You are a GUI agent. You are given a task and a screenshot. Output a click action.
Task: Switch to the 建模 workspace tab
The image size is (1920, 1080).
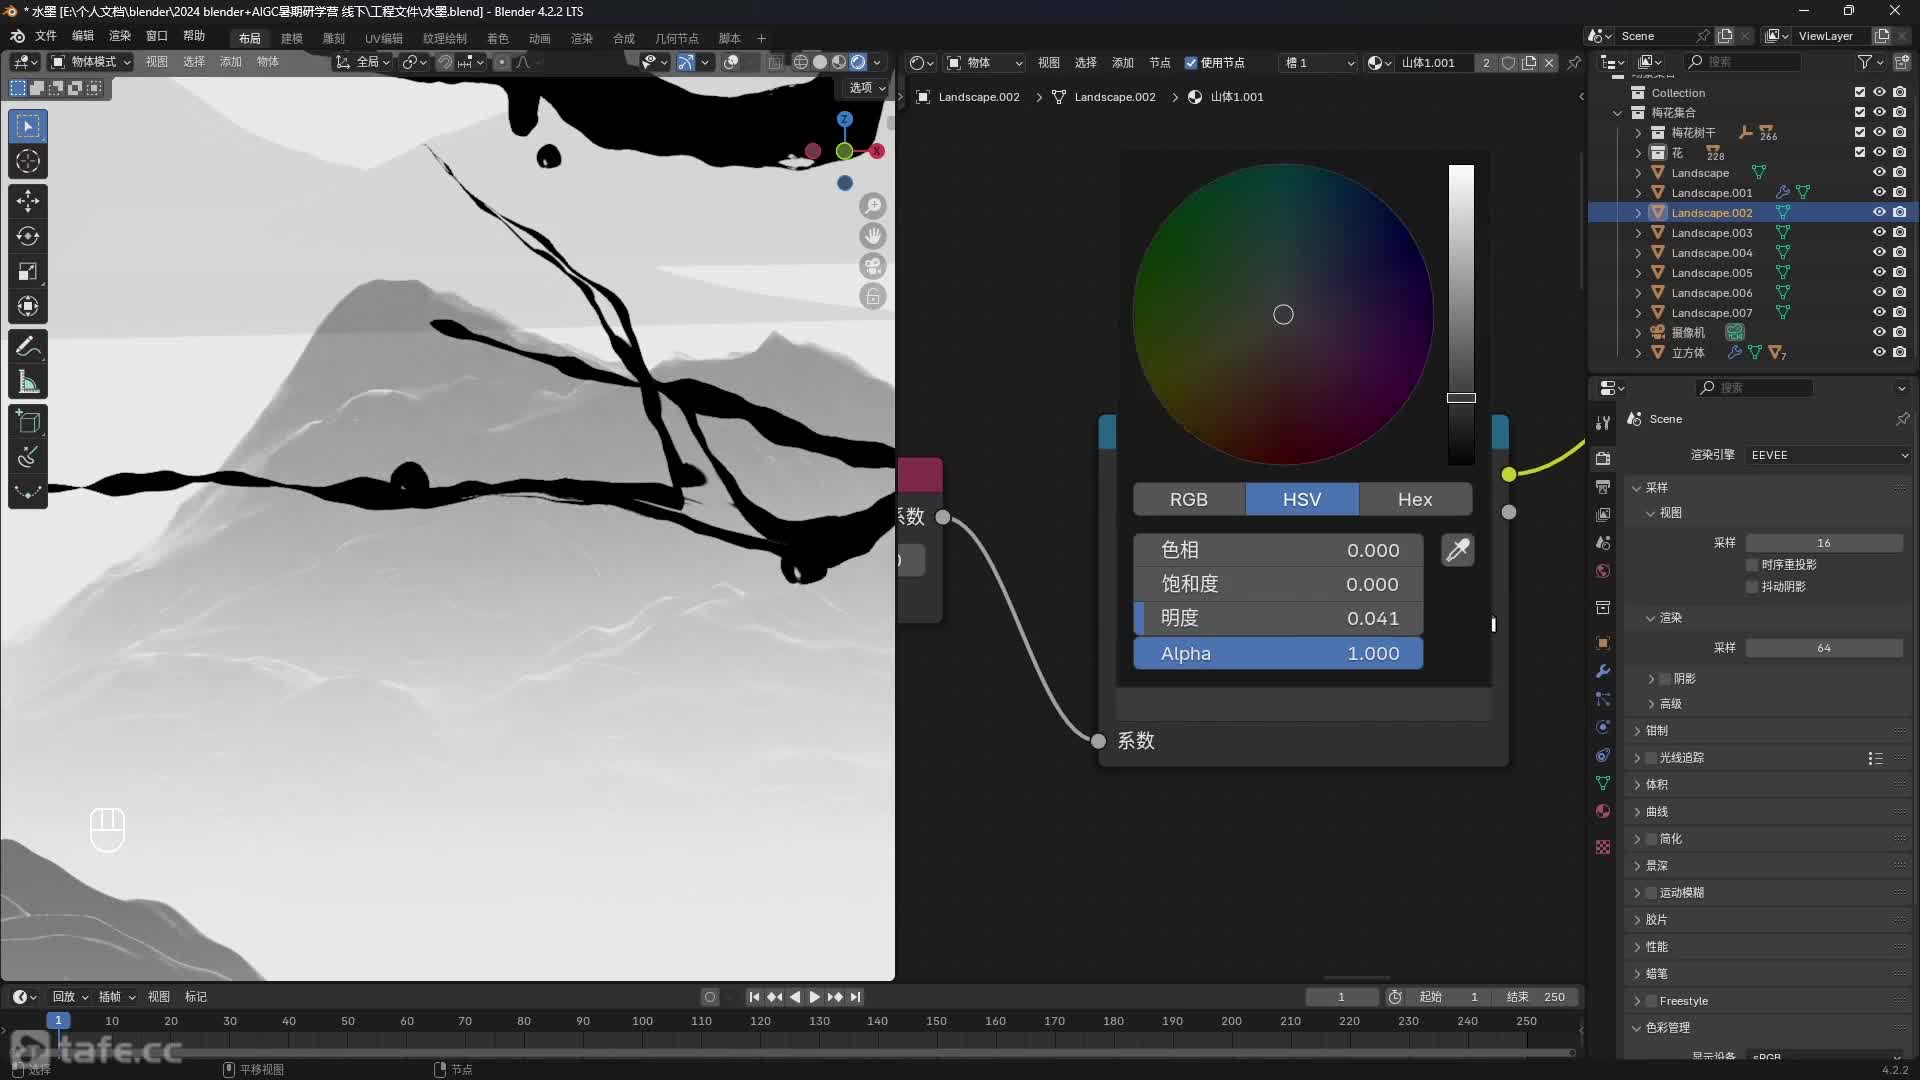[x=292, y=39]
